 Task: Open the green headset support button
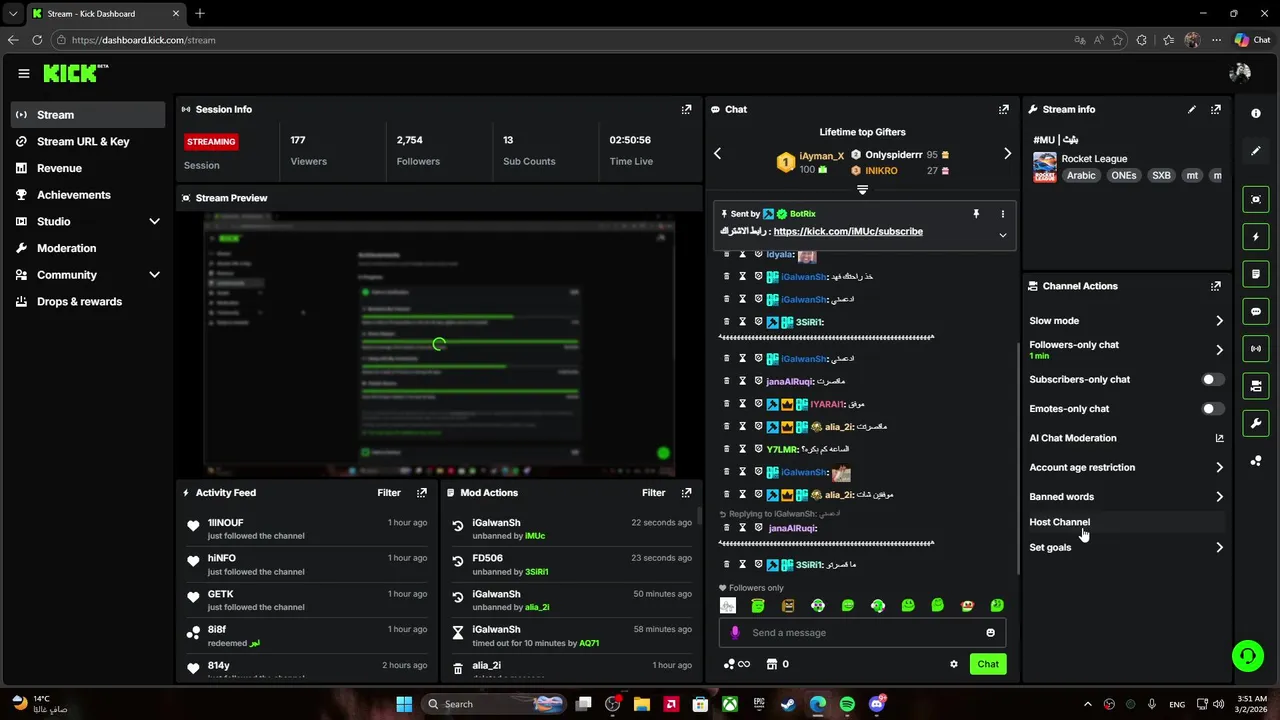click(x=1247, y=656)
